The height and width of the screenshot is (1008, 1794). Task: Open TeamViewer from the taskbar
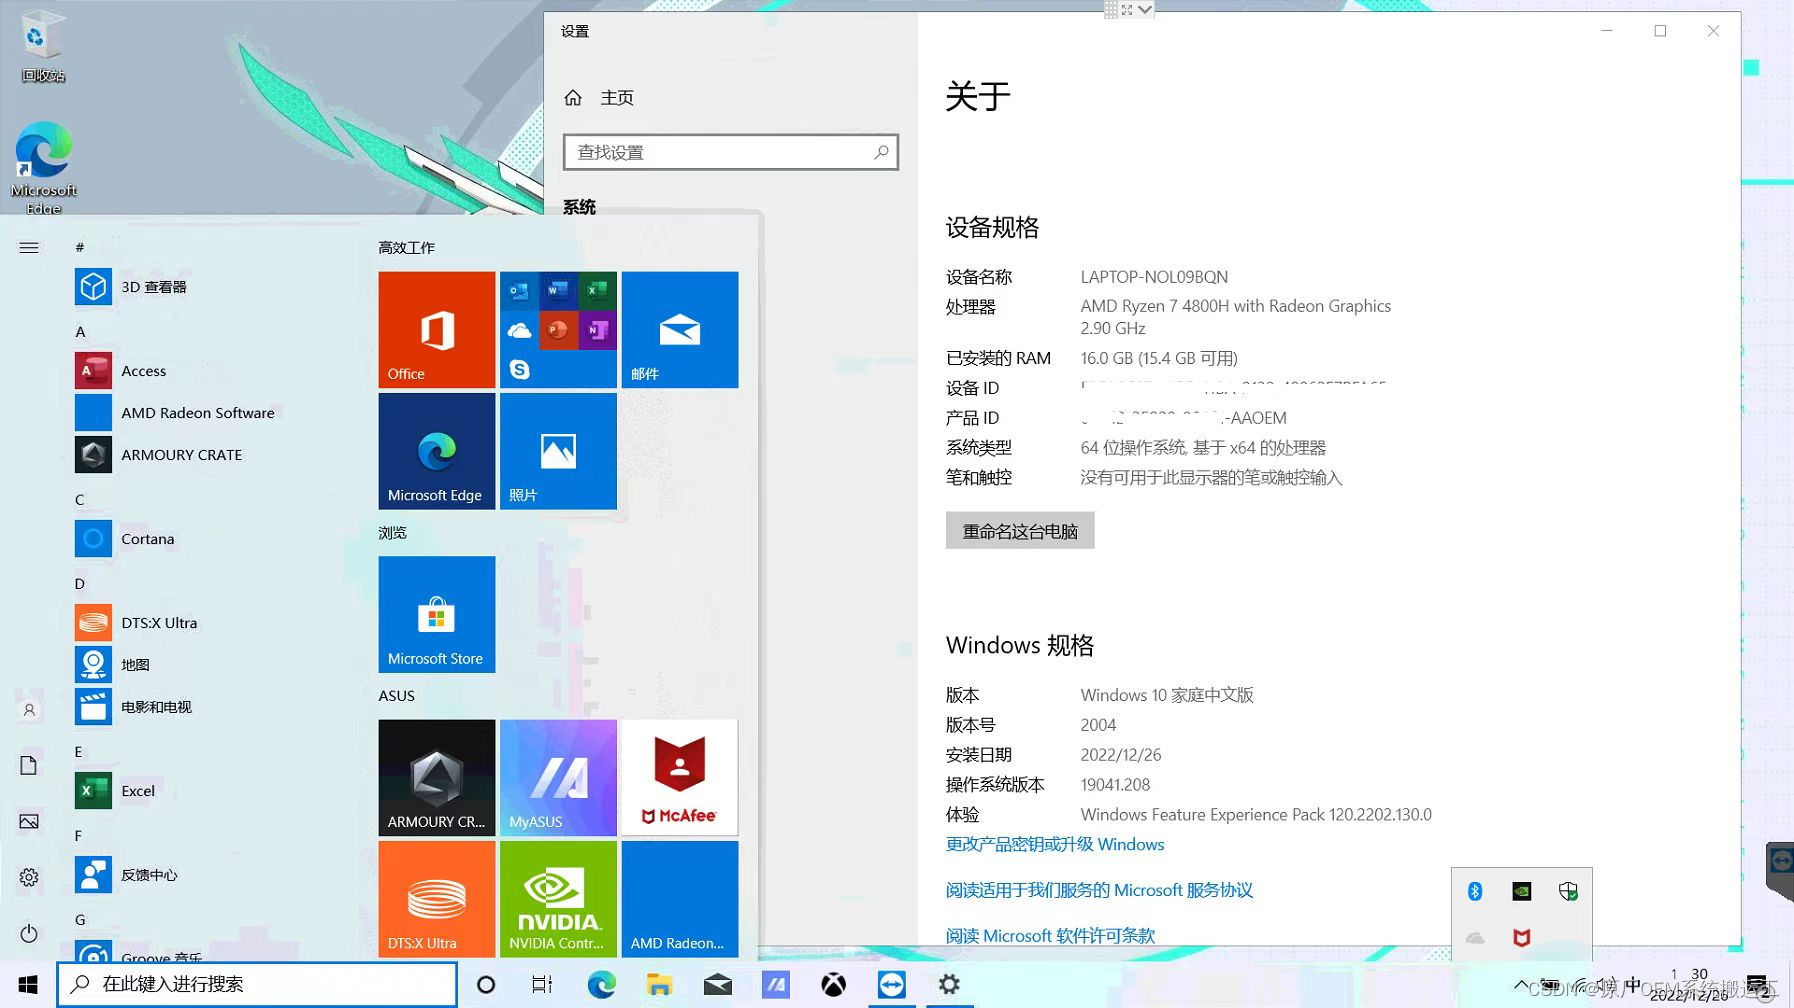(x=891, y=985)
